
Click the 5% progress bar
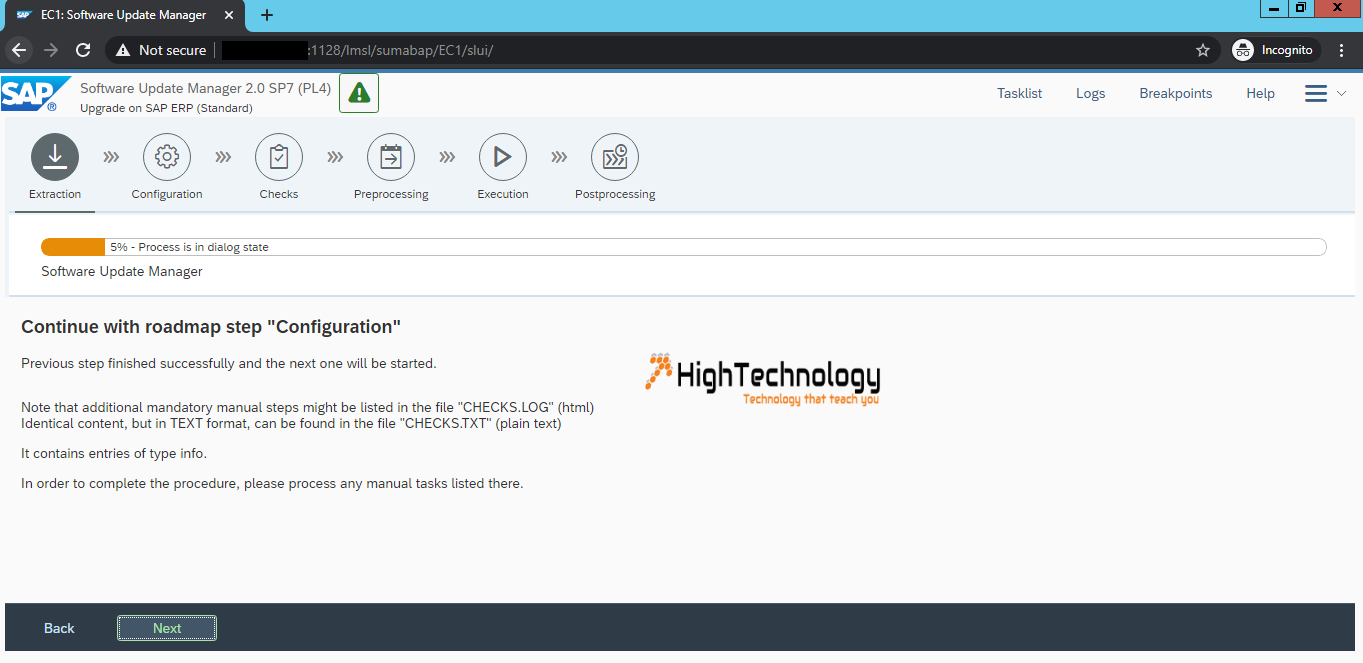click(x=683, y=247)
